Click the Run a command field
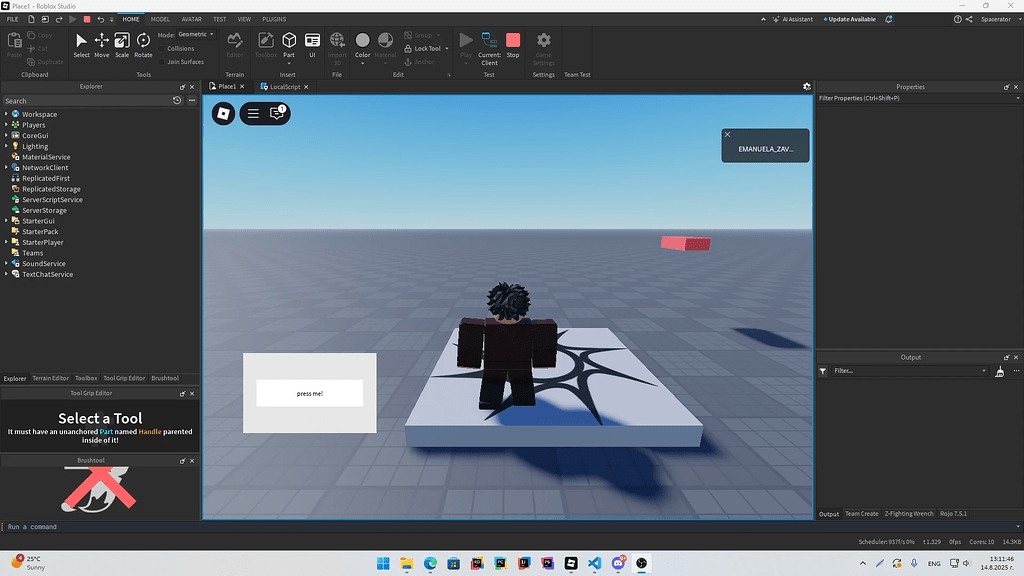This screenshot has width=1024, height=576. (x=60, y=525)
